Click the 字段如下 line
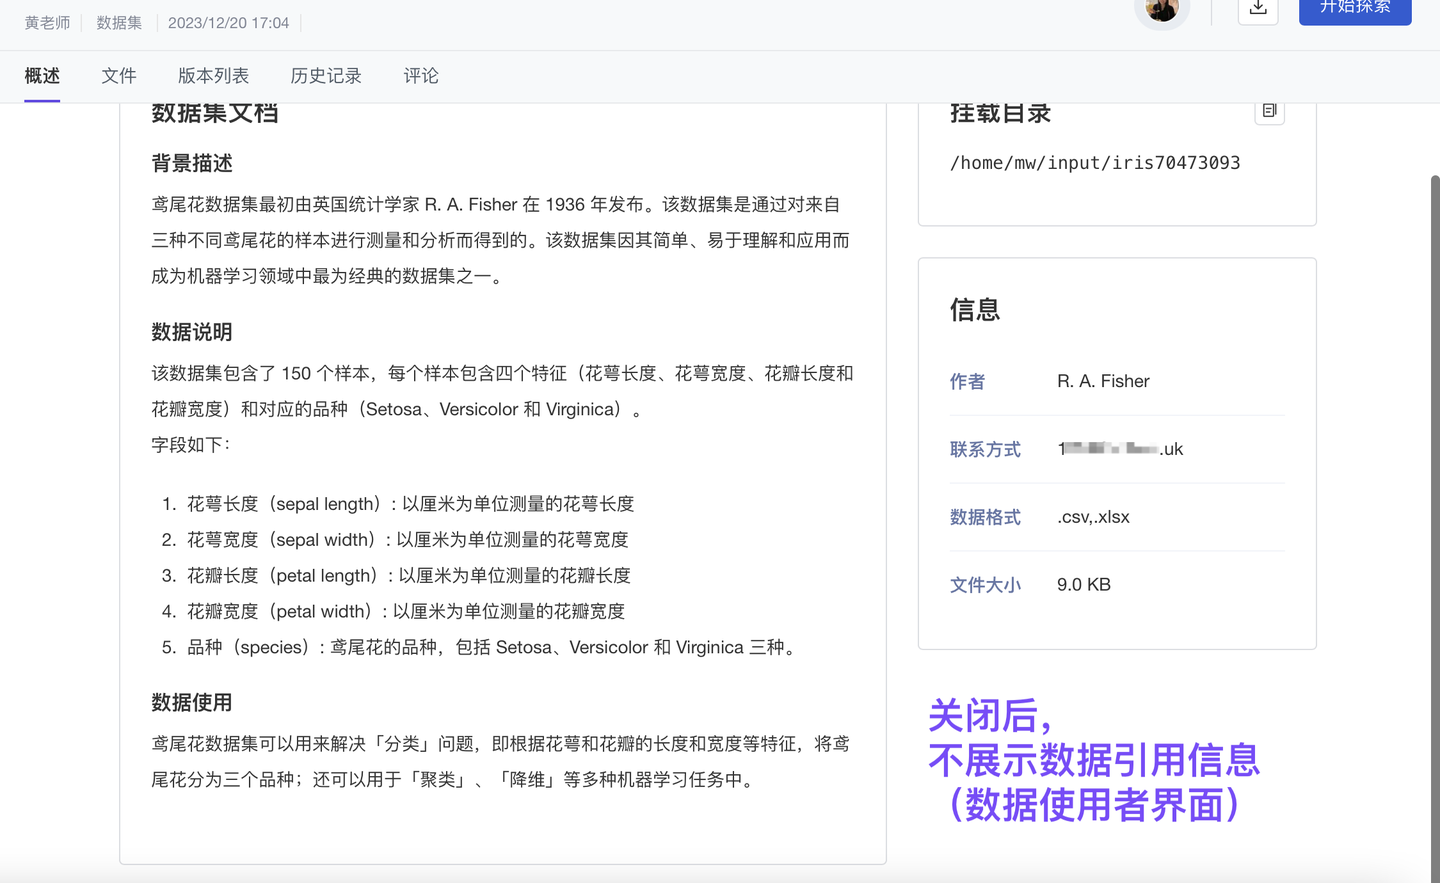The width and height of the screenshot is (1440, 883). tap(191, 445)
